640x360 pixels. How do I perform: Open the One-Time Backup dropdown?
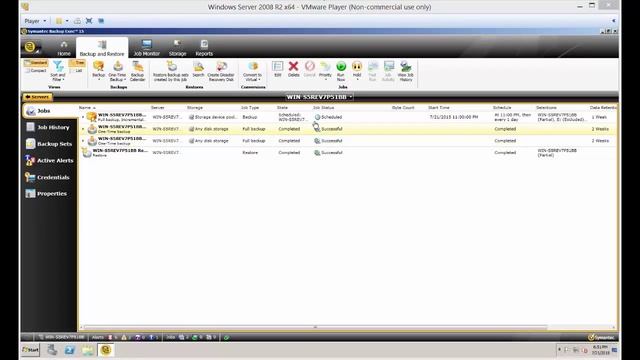(117, 71)
